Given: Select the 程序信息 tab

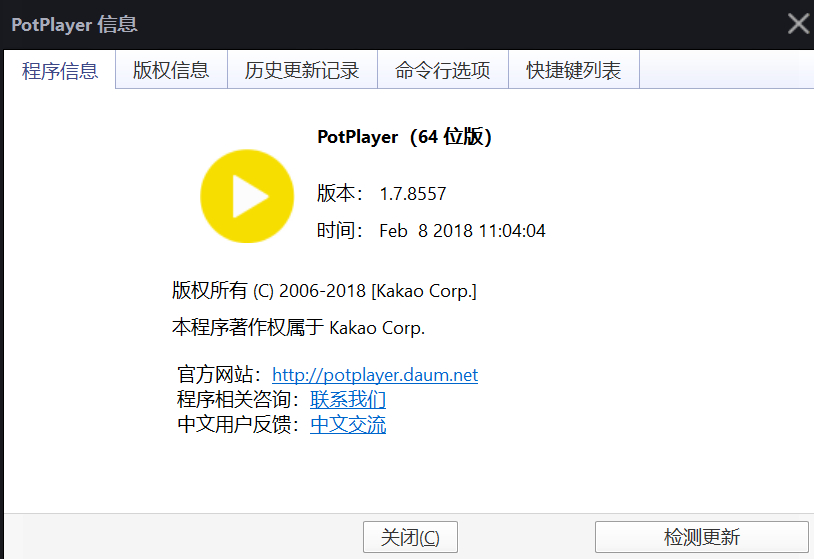Looking at the screenshot, I should 60,70.
